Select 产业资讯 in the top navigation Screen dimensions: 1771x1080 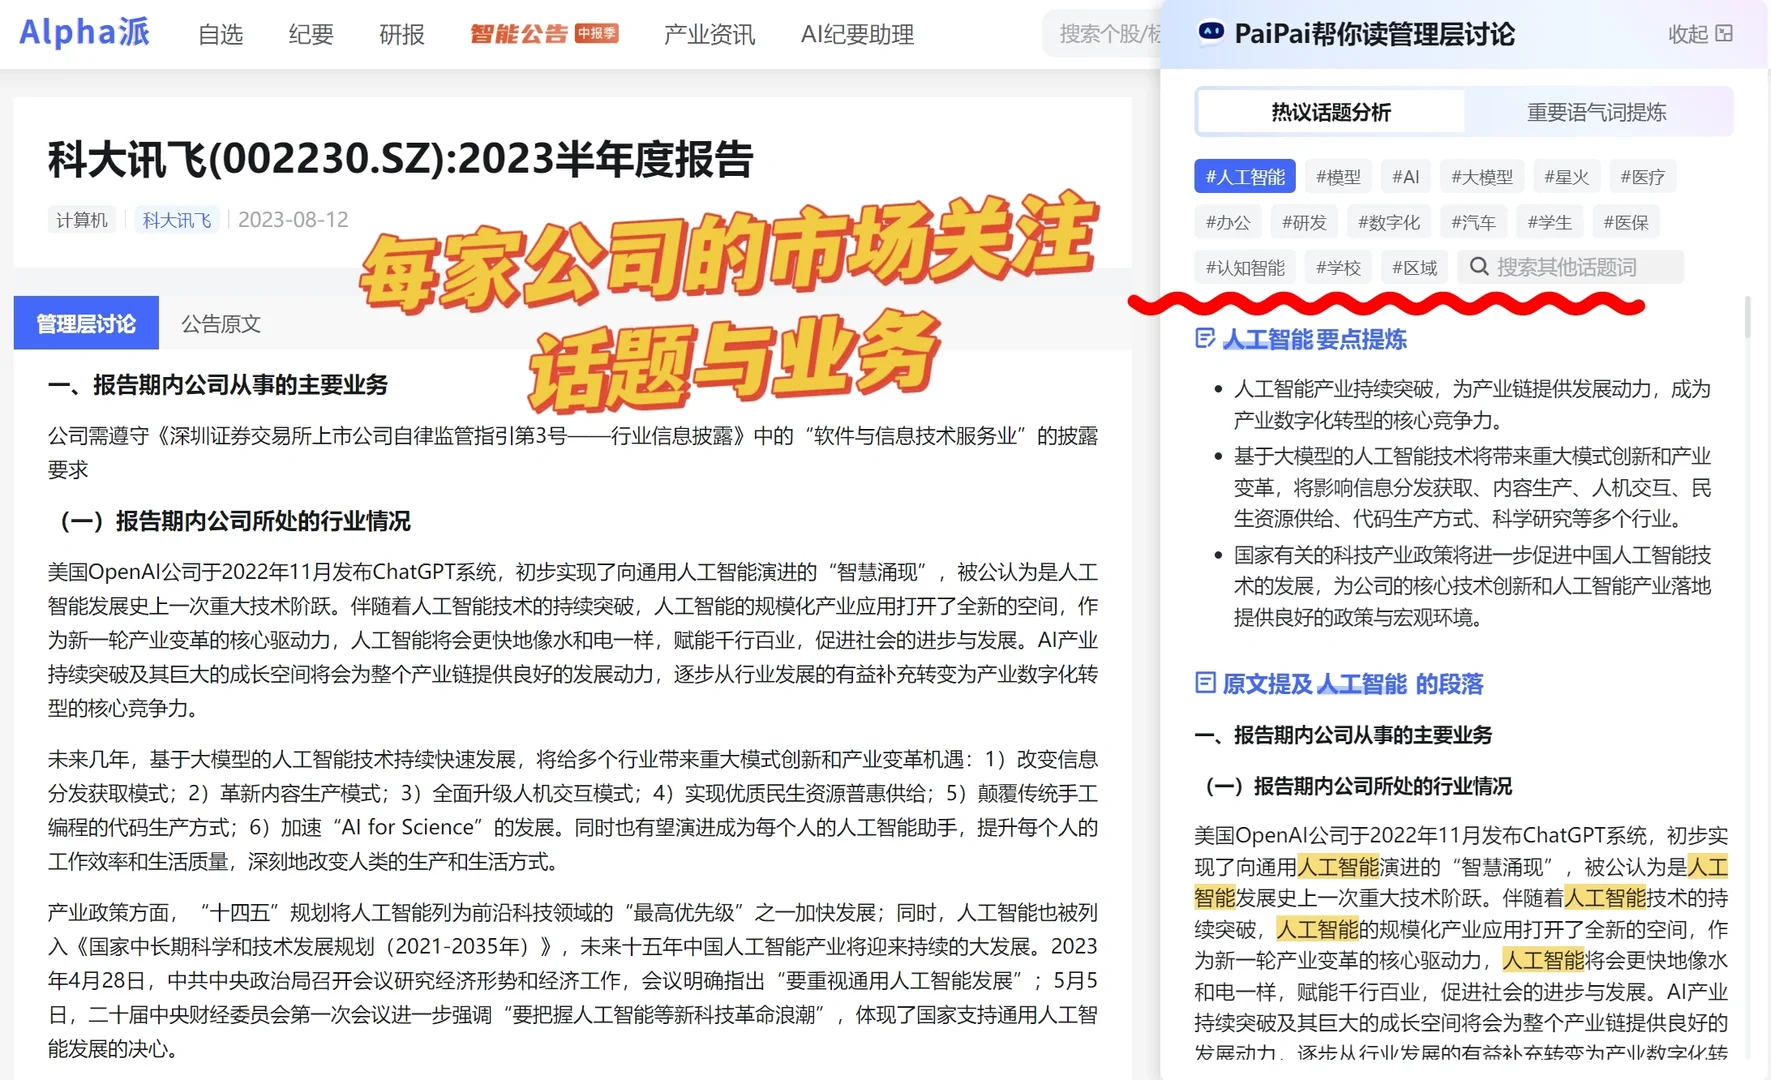(x=708, y=33)
